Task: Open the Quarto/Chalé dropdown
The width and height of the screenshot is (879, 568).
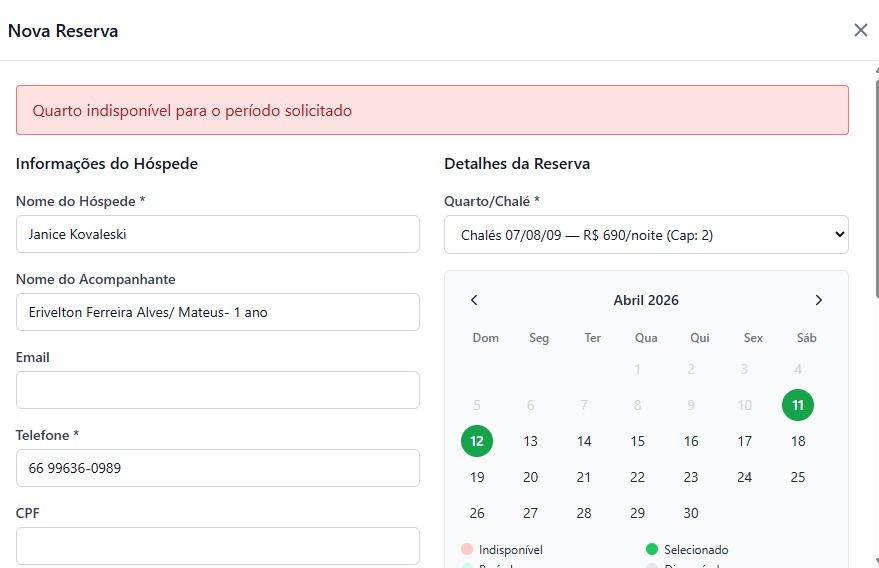Action: (646, 235)
